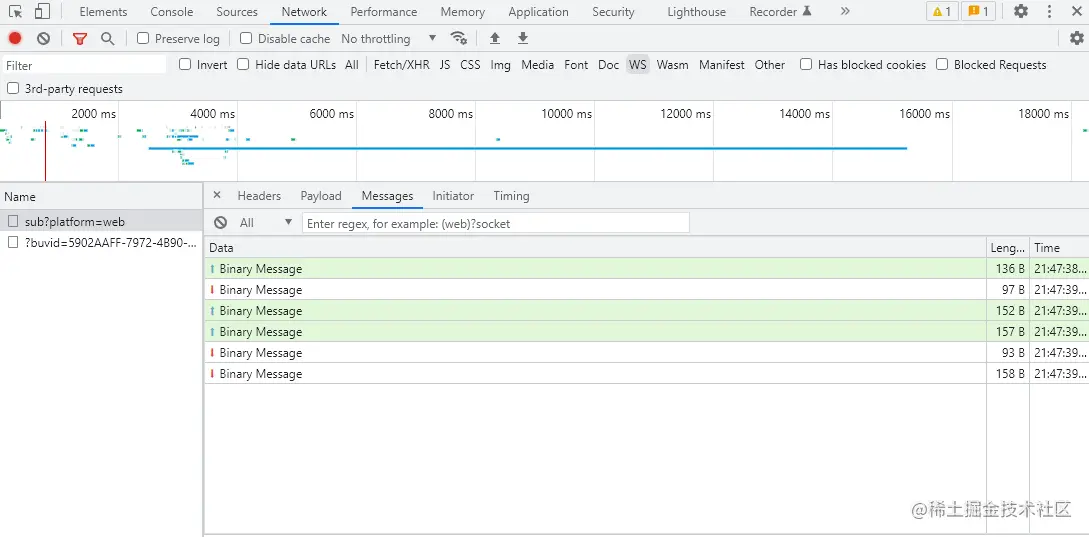Switch to the Elements tab
Viewport: 1089px width, 537px height.
coord(103,12)
